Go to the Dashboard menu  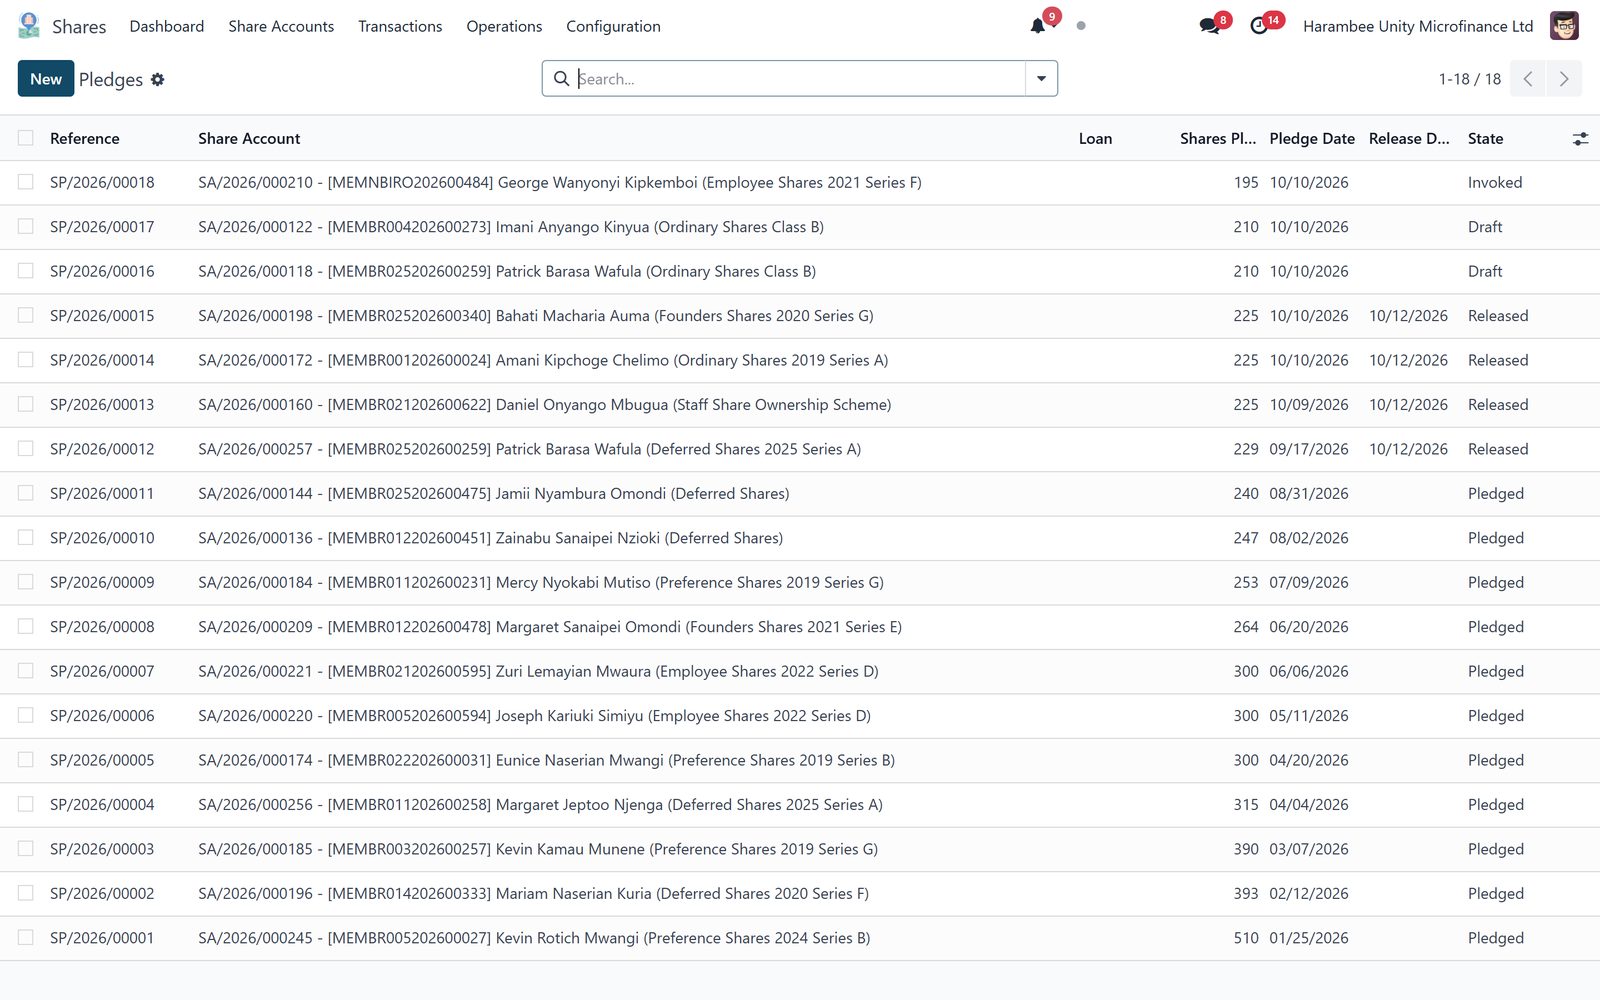167,26
